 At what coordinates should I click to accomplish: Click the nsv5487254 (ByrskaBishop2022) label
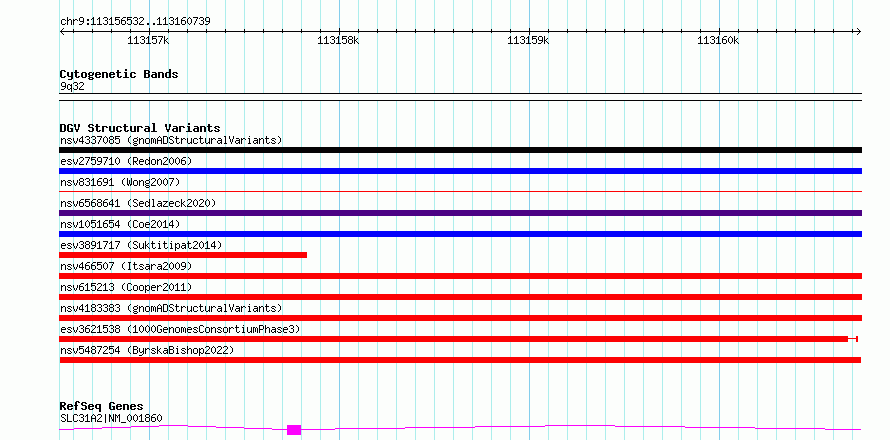(x=147, y=350)
